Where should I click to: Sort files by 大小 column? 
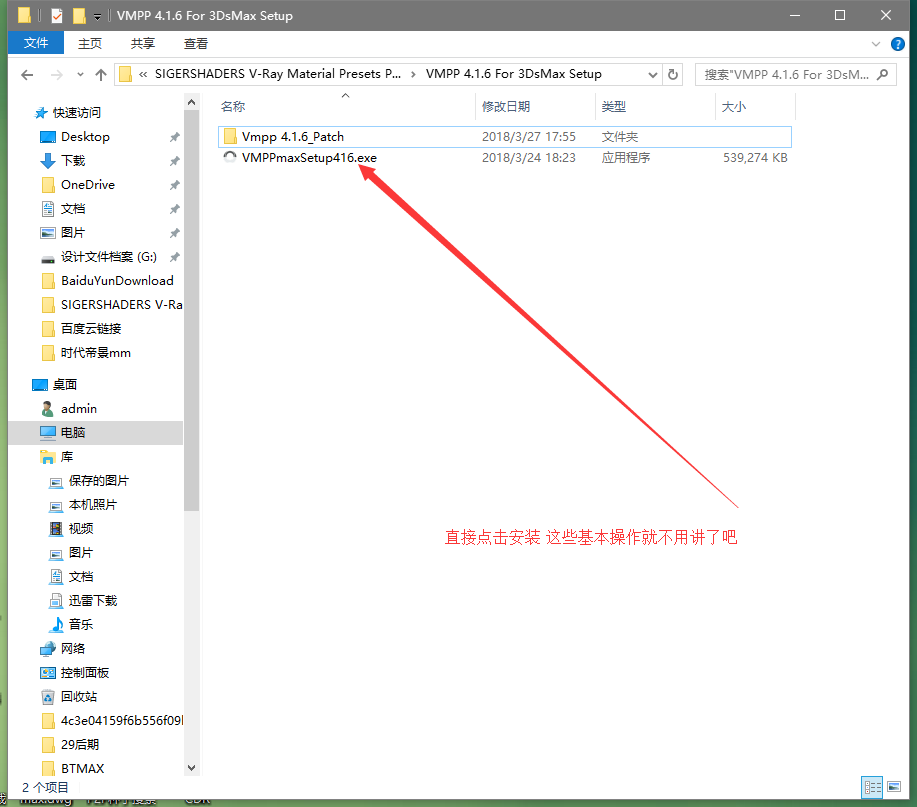pos(733,106)
